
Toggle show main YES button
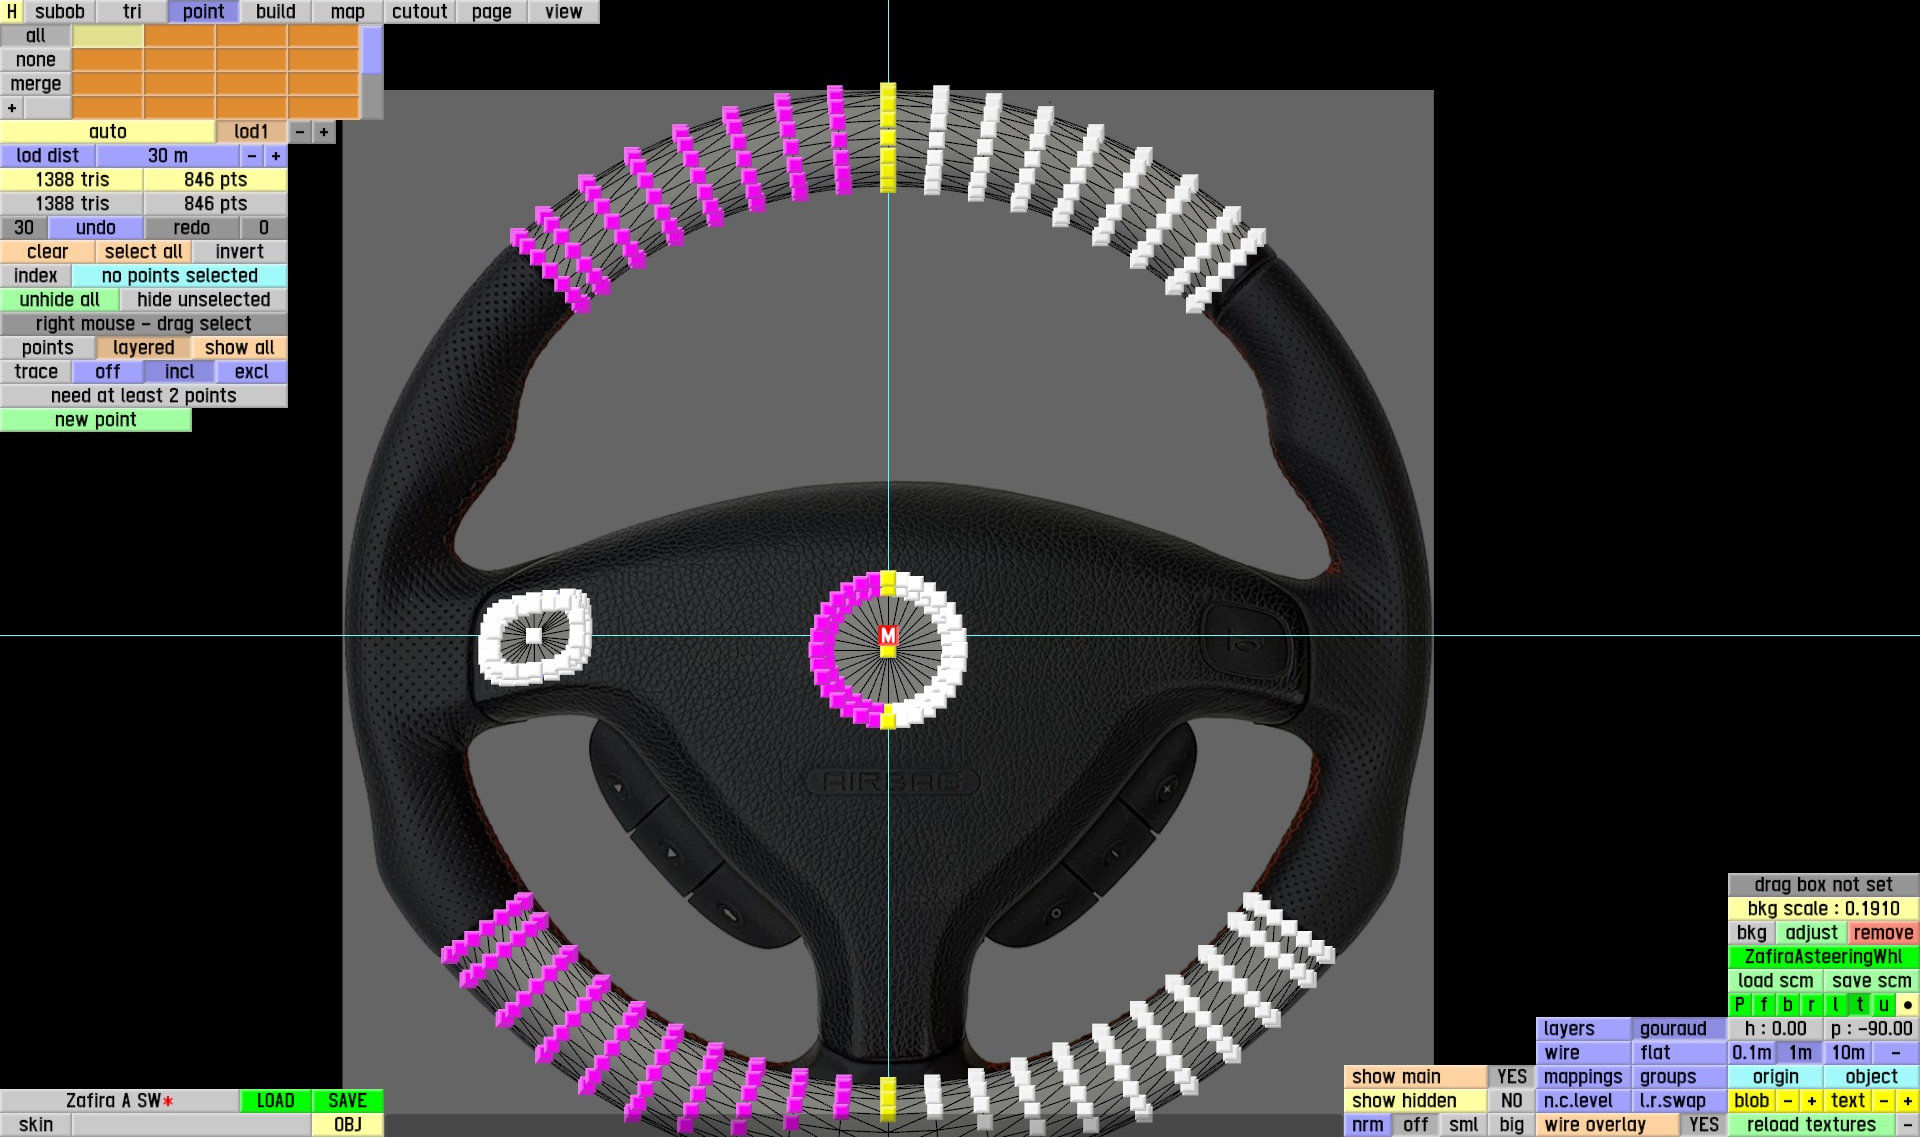(x=1511, y=1077)
